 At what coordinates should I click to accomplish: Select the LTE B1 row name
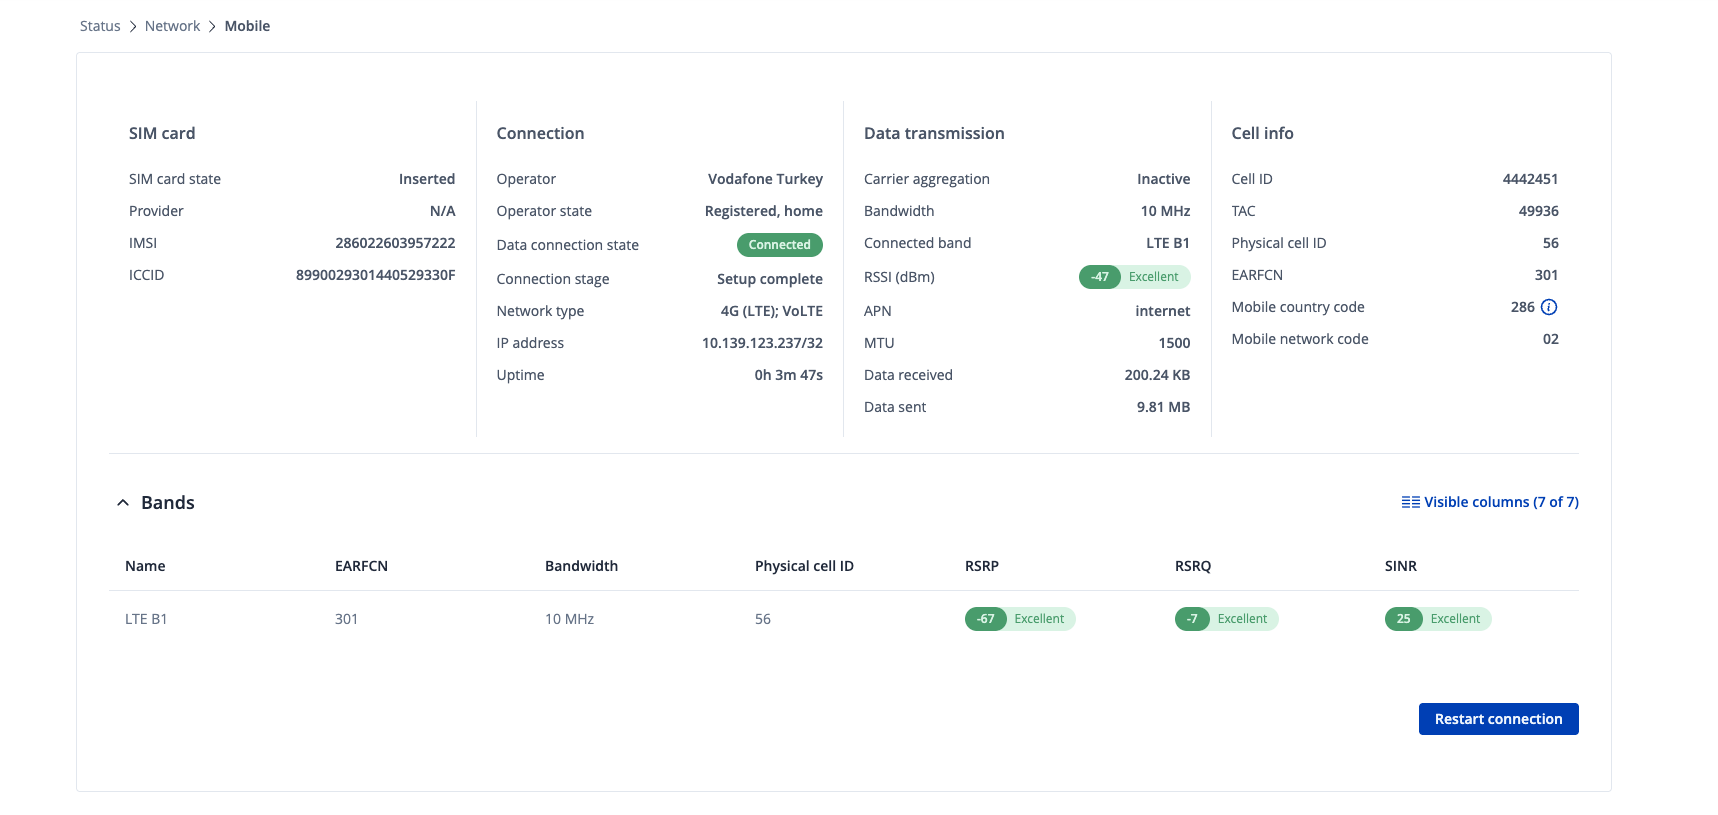pos(146,619)
